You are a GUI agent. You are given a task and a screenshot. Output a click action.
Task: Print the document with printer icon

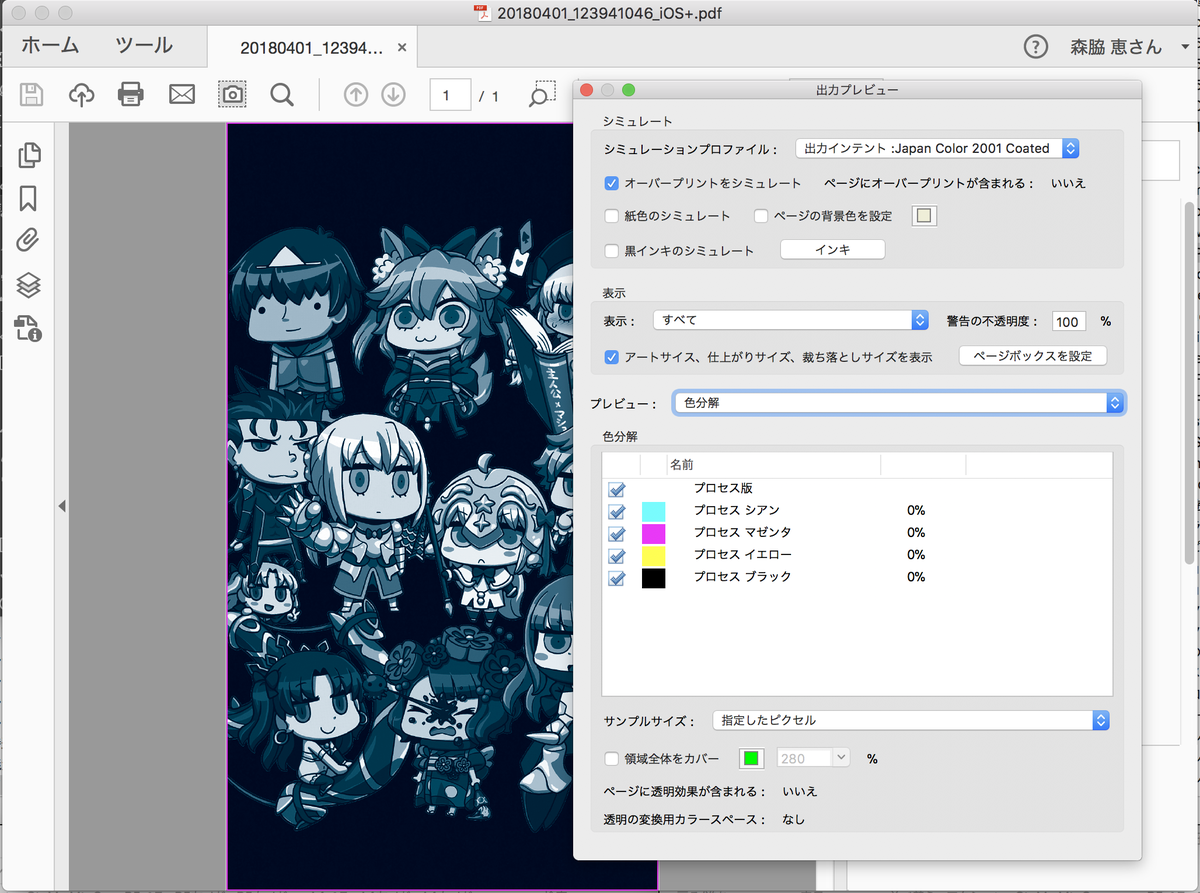point(131,95)
